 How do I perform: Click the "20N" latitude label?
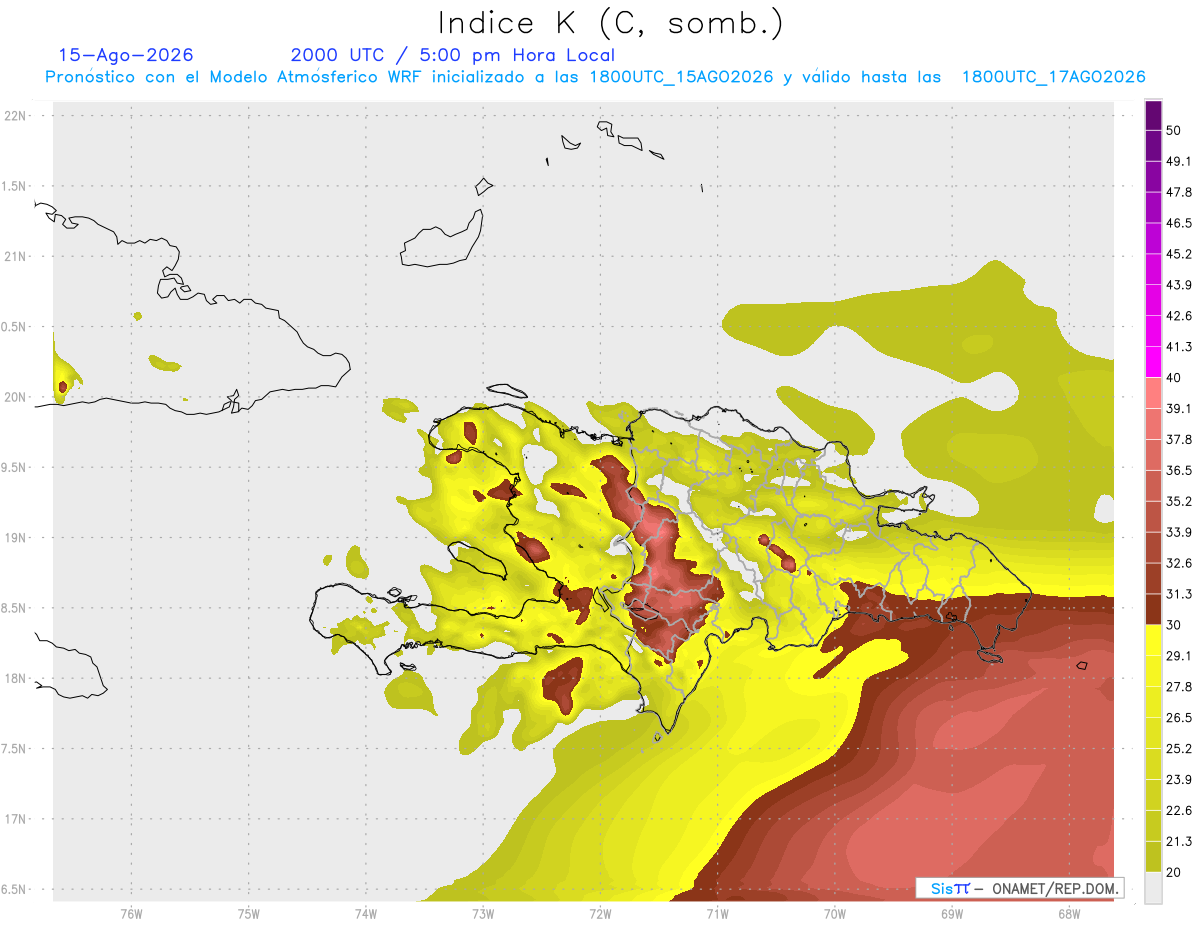[x=16, y=397]
